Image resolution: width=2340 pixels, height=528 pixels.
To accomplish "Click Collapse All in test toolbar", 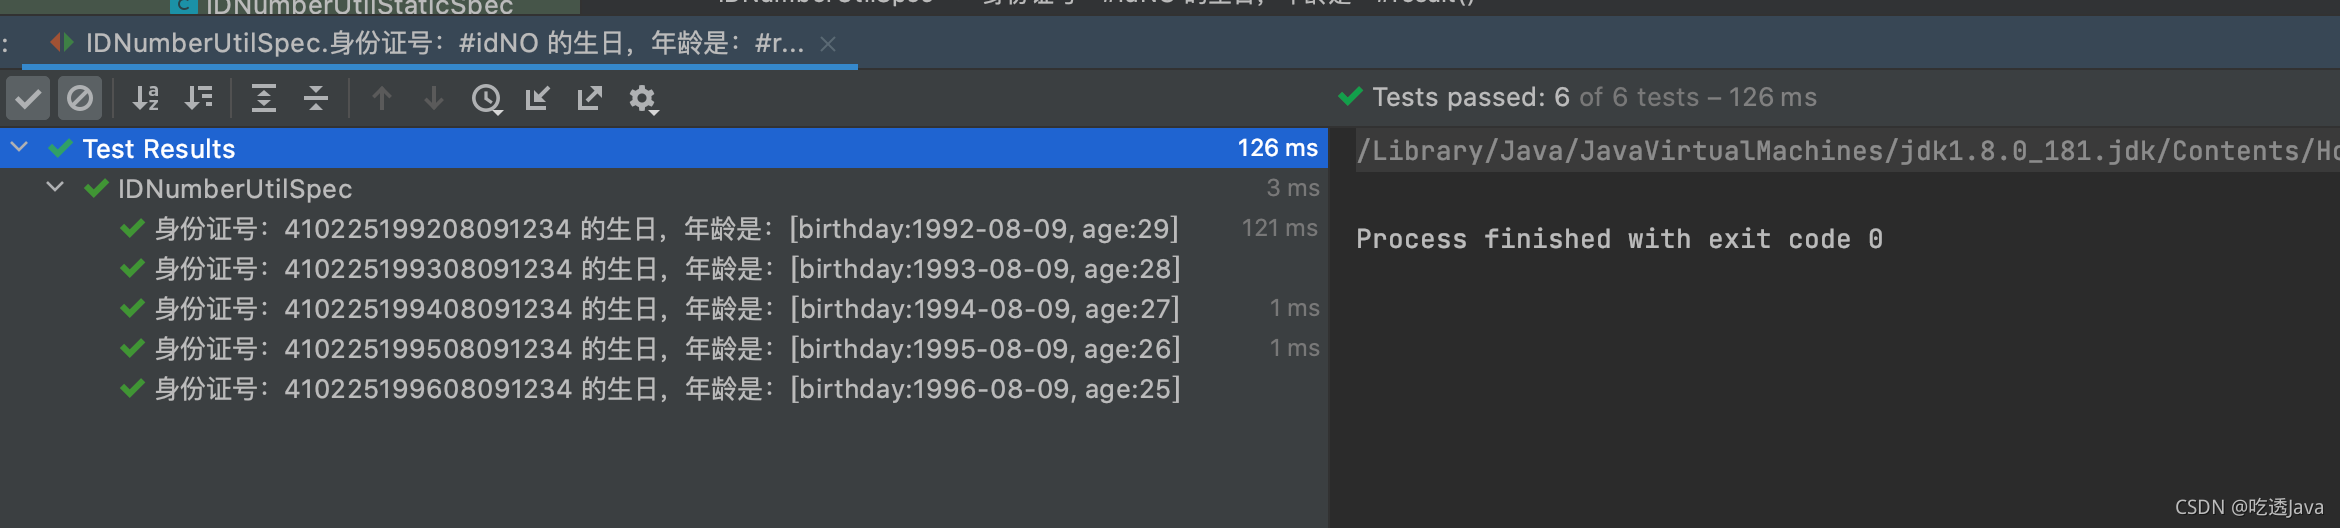I will pos(316,98).
